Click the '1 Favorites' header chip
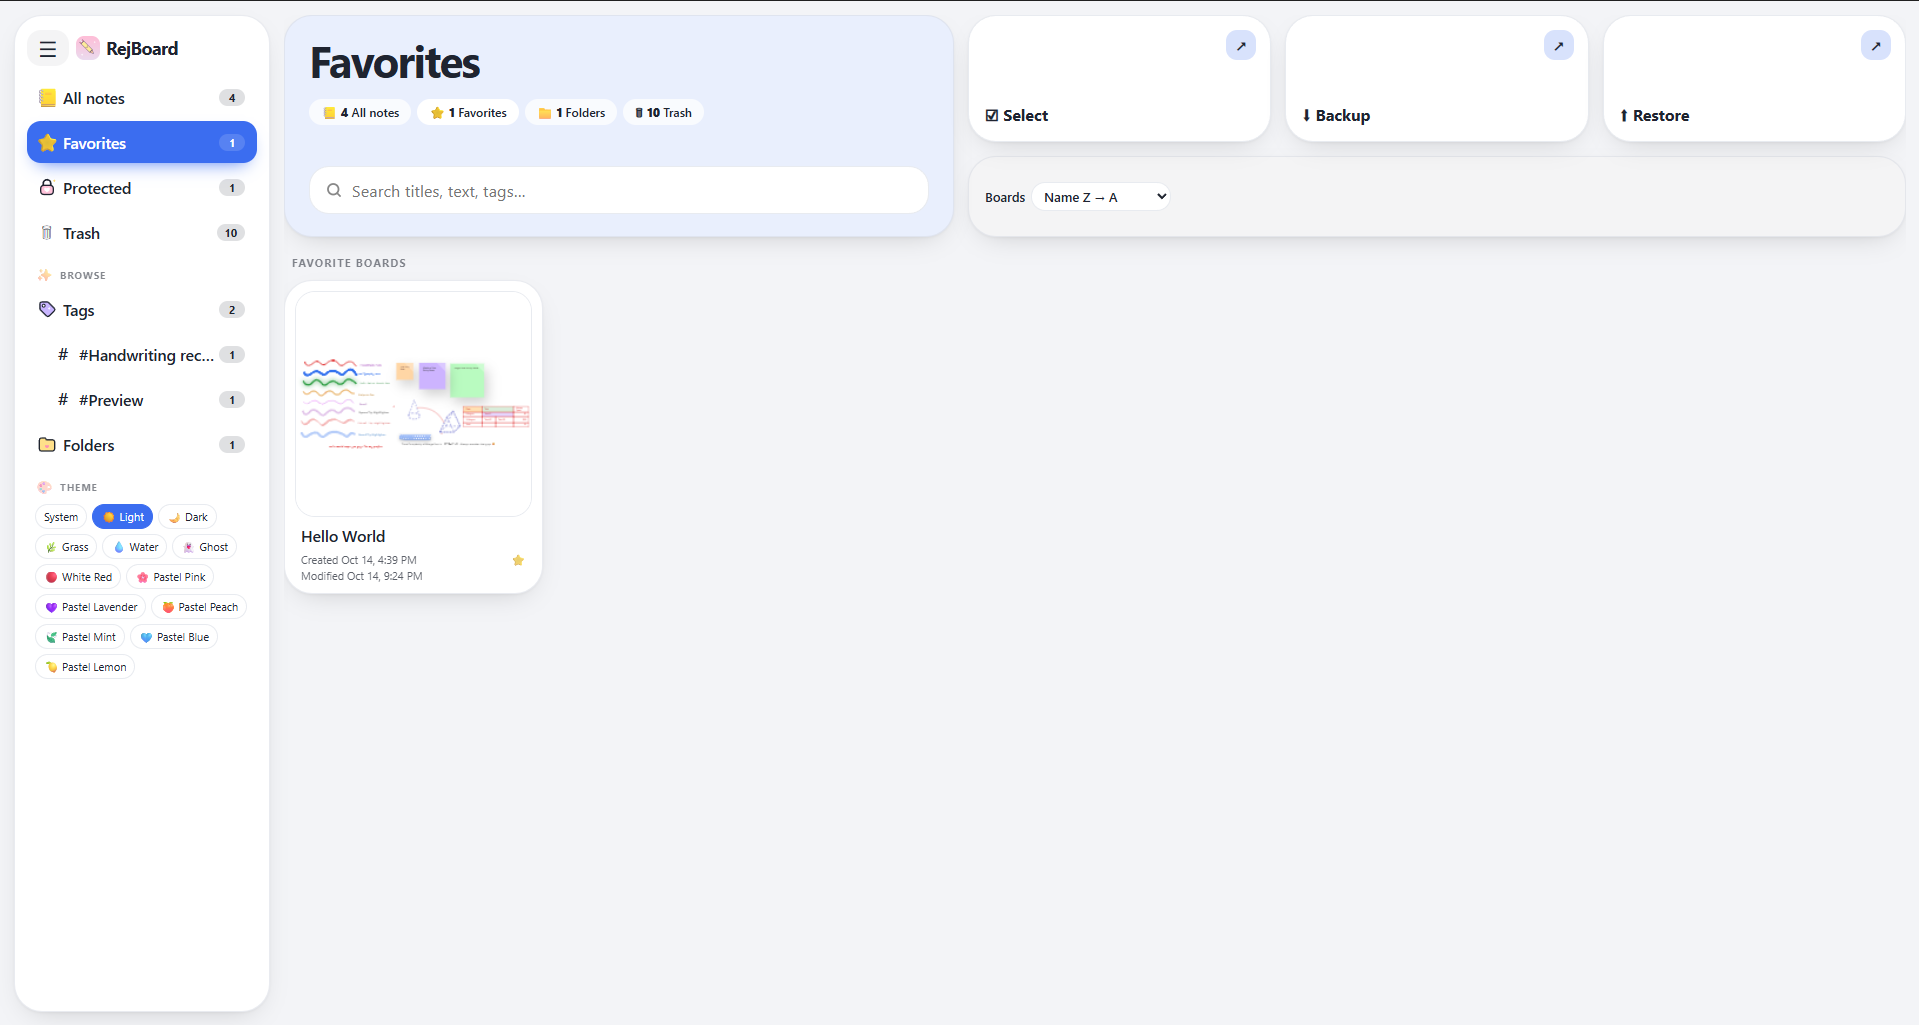The height and width of the screenshot is (1025, 1919). pos(468,113)
